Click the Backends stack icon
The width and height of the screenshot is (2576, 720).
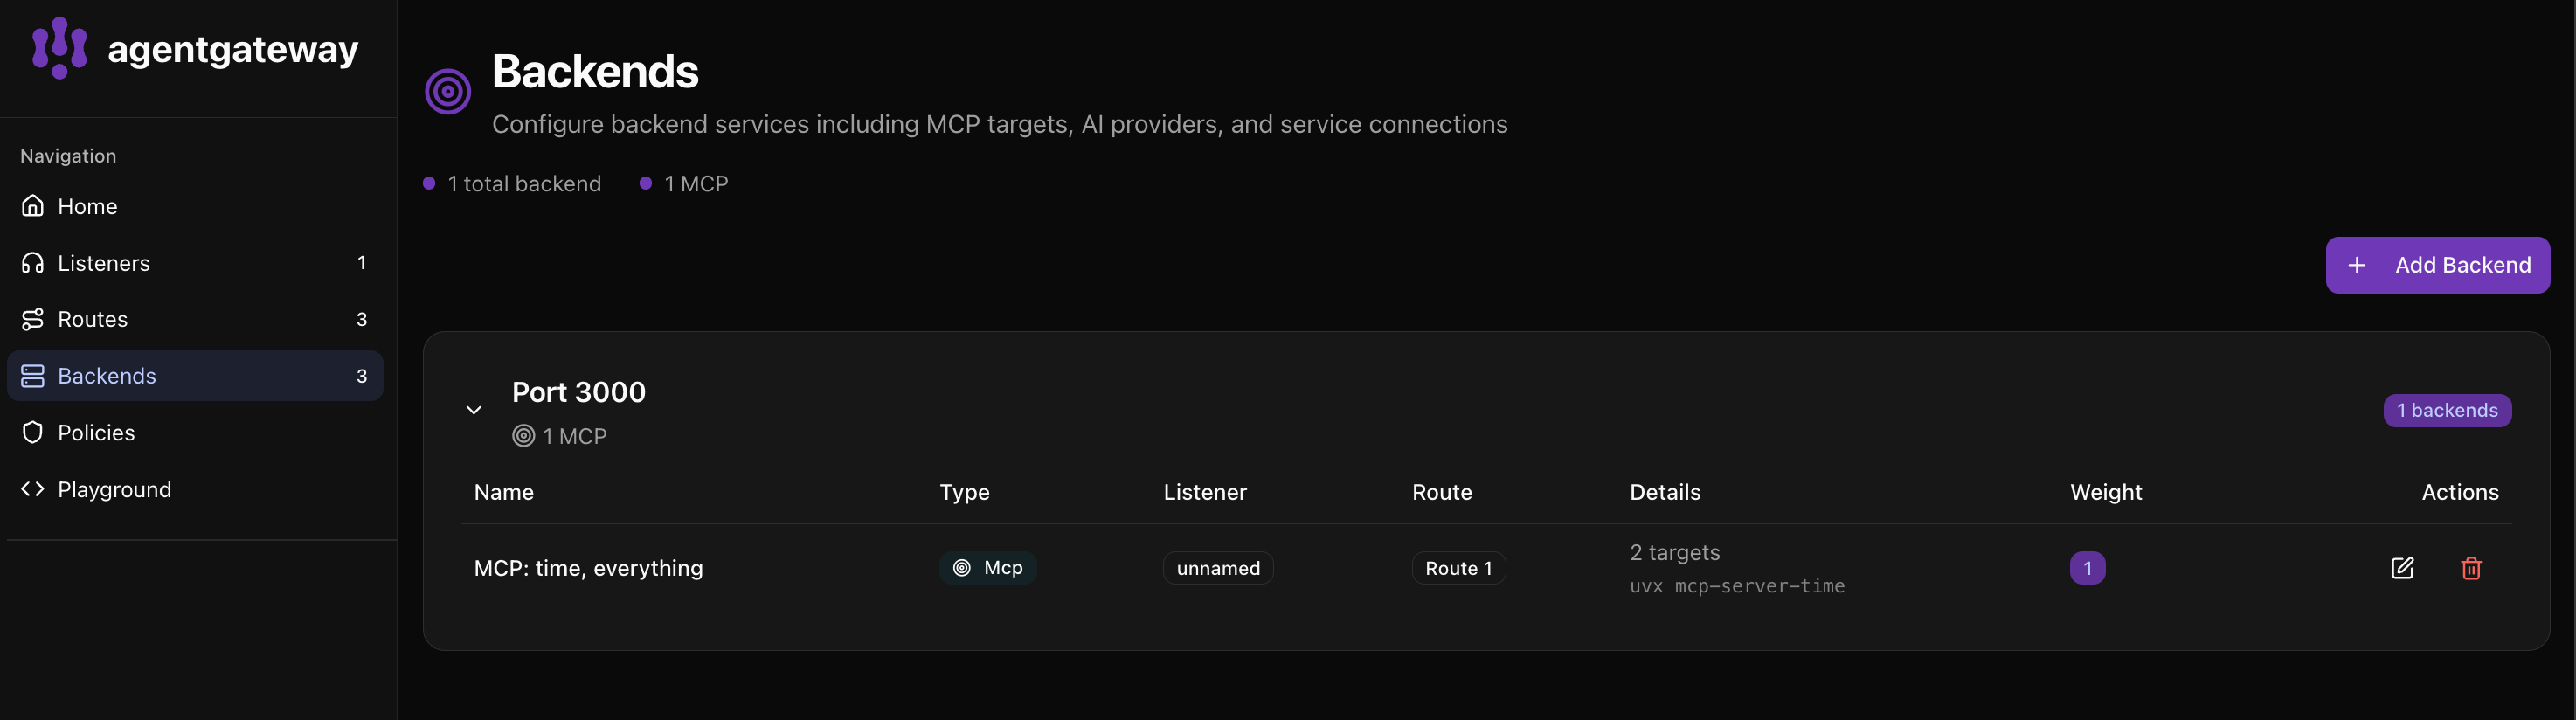pyautogui.click(x=33, y=375)
